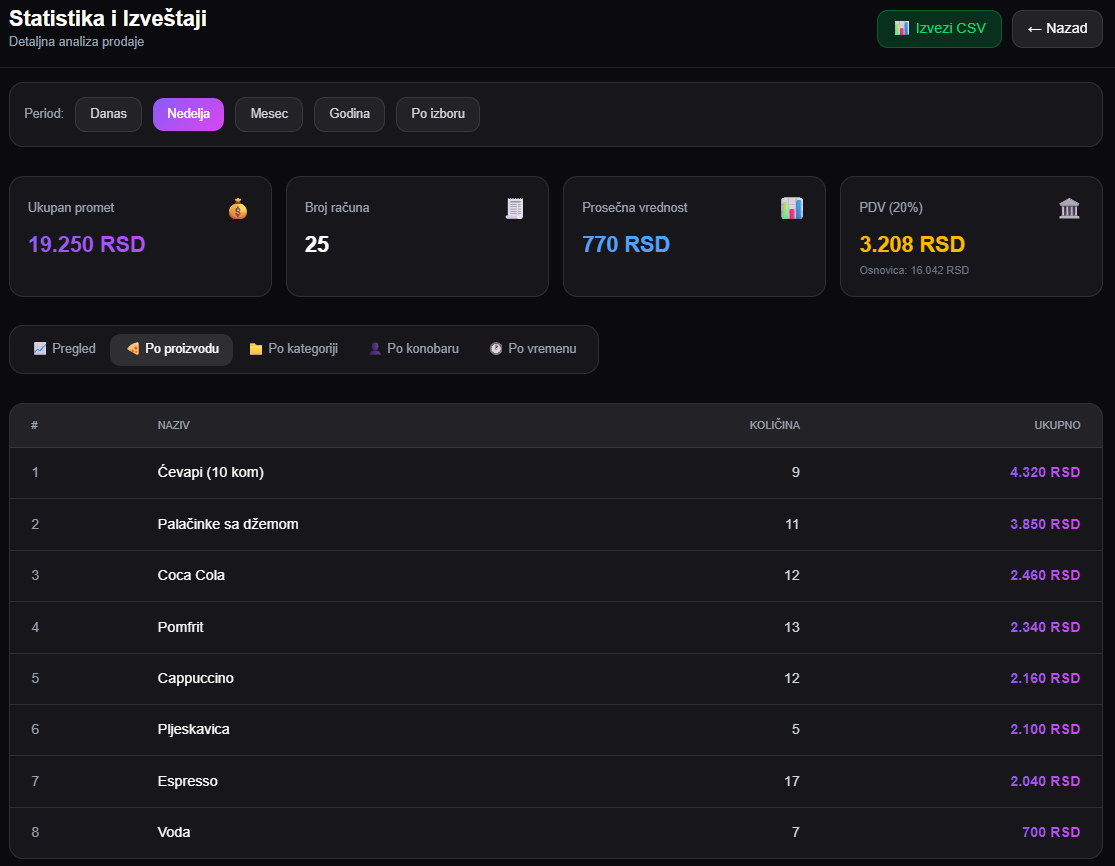Click Espresso quantity 17
1115x866 pixels.
click(792, 781)
